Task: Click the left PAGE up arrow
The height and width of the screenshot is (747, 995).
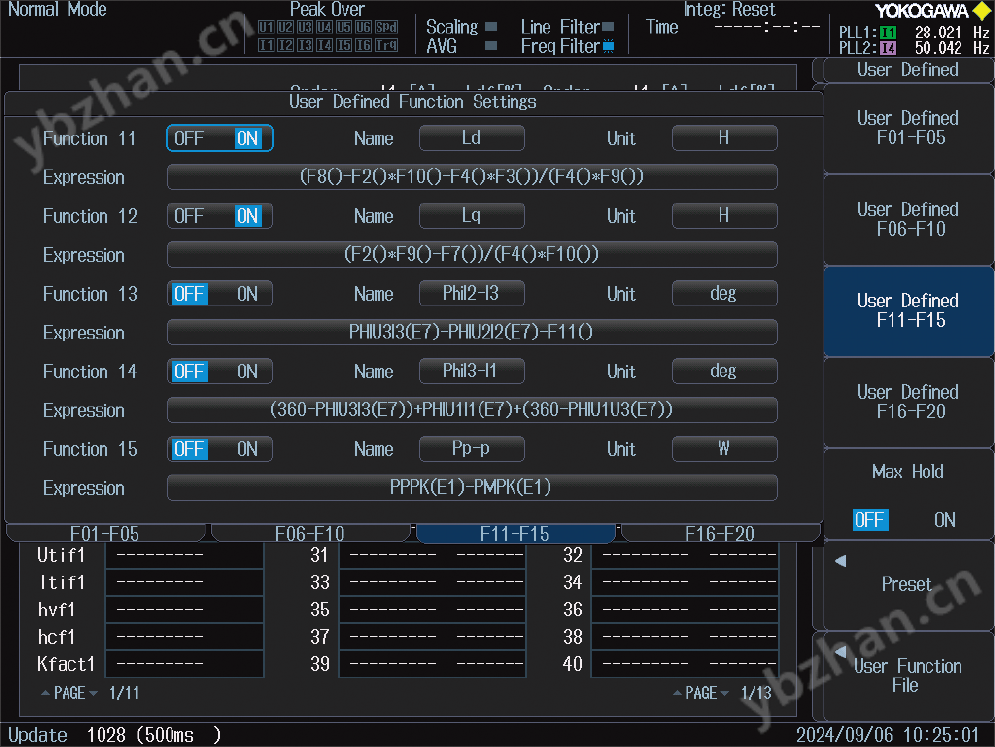Action: click(x=48, y=692)
